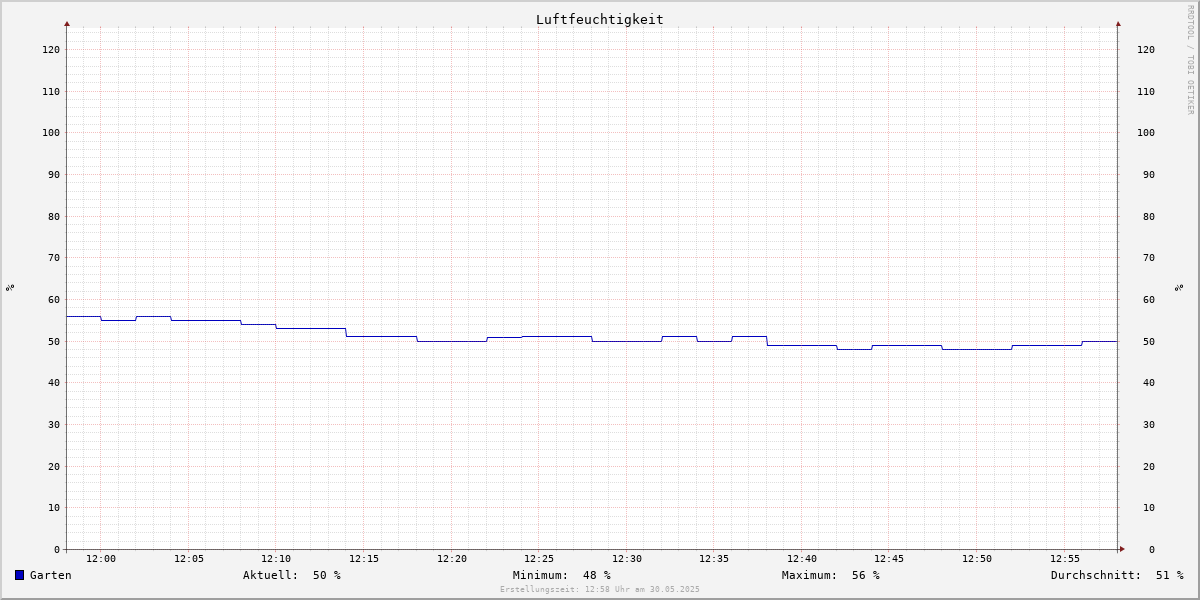Click the 110 label on right y-axis
The width and height of the screenshot is (1200, 600).
(x=1146, y=91)
